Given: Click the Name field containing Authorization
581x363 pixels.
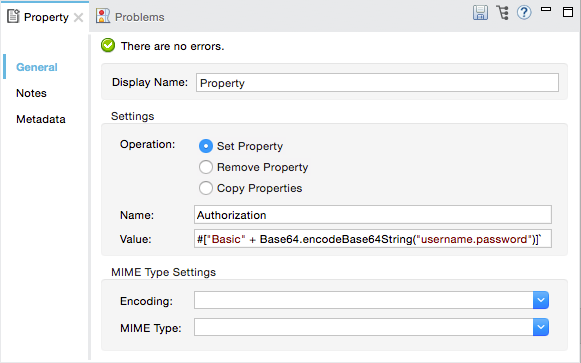Looking at the screenshot, I should coord(373,214).
